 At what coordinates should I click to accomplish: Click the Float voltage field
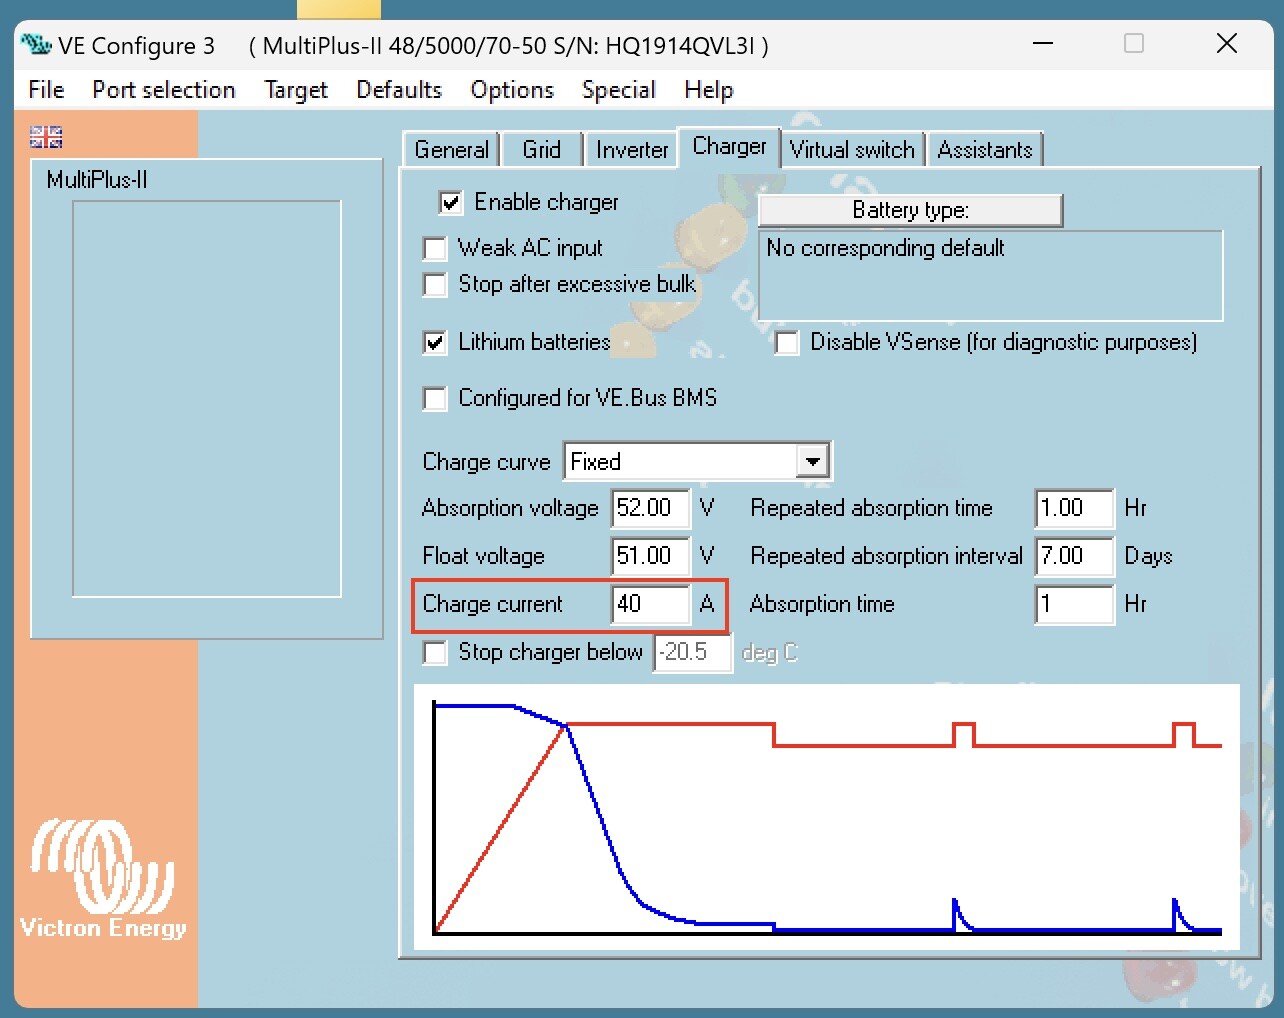651,556
